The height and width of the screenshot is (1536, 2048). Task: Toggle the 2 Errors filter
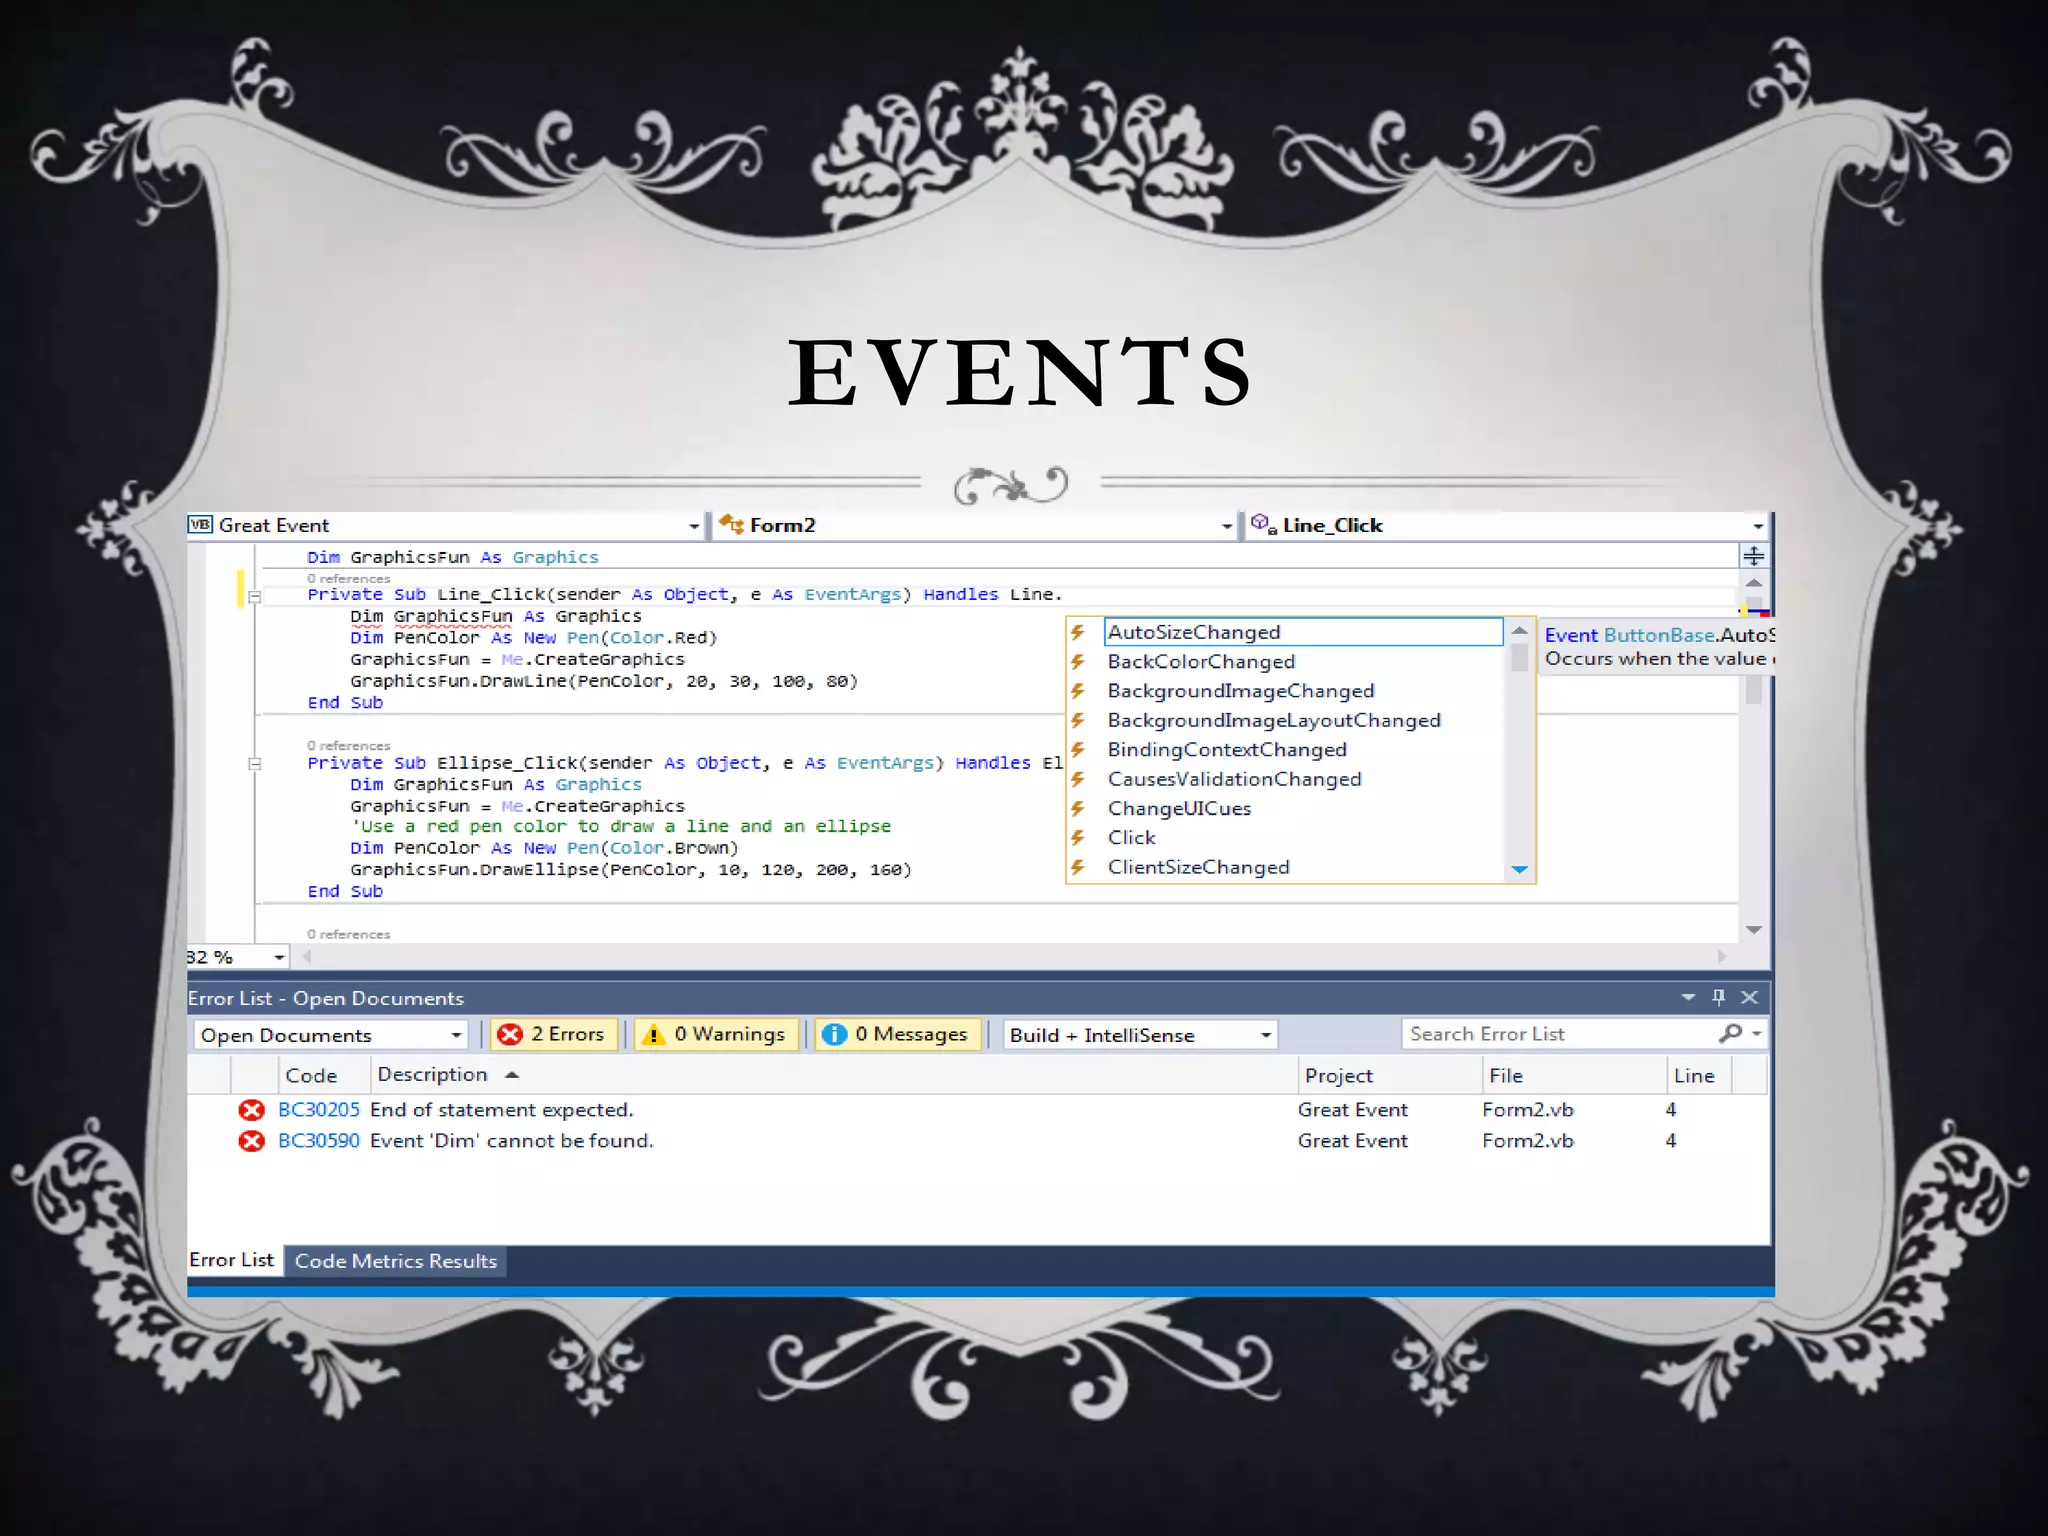tap(554, 1034)
